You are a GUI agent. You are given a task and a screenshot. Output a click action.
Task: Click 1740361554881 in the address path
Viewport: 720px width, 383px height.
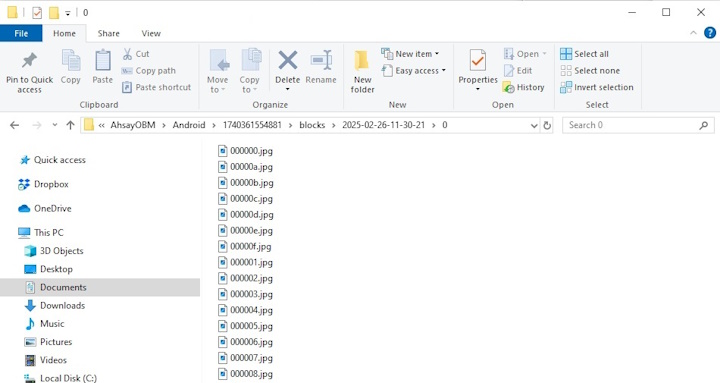252,125
